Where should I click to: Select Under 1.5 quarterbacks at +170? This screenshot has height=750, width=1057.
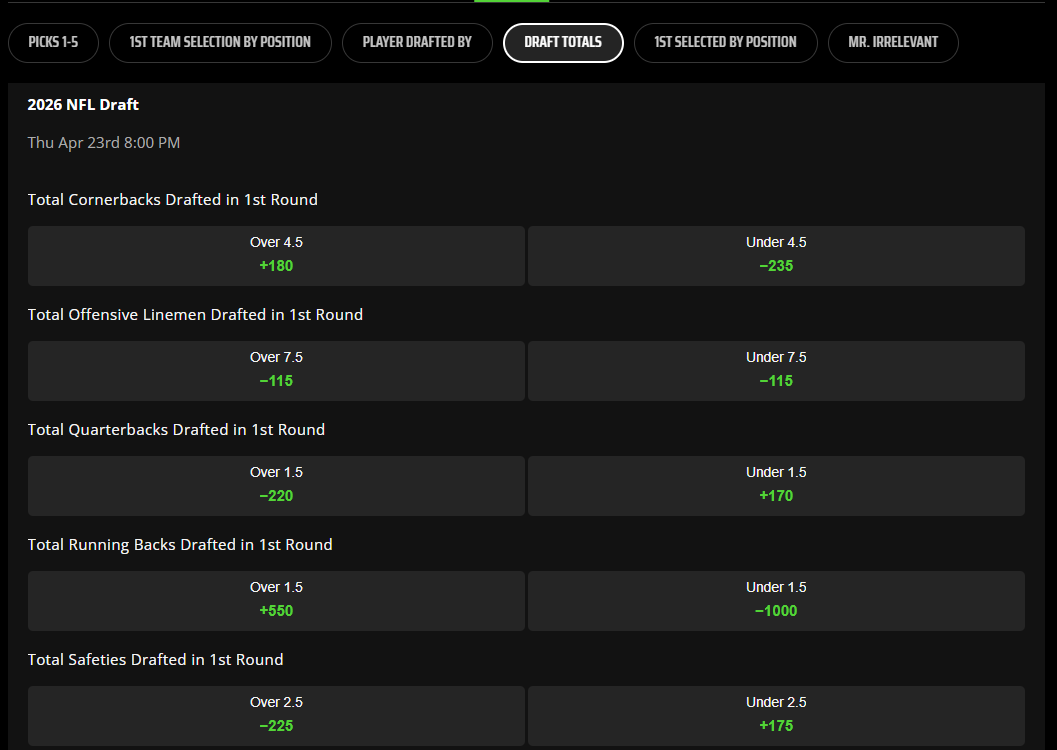[776, 486]
